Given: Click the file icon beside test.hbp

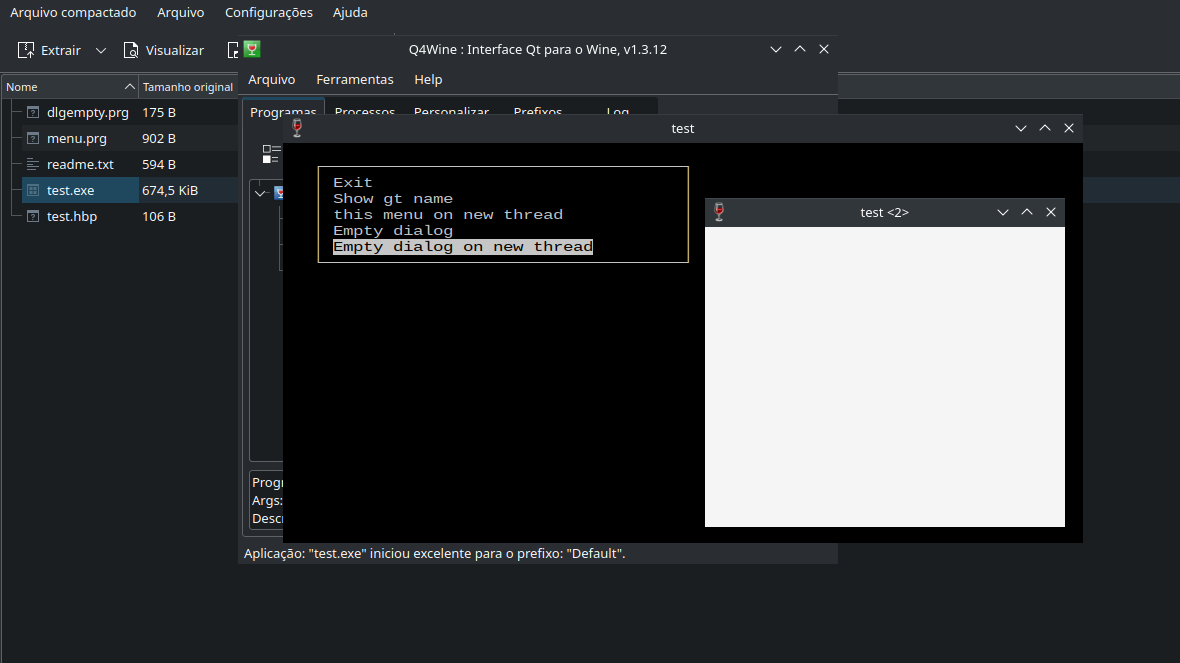Looking at the screenshot, I should (x=33, y=217).
